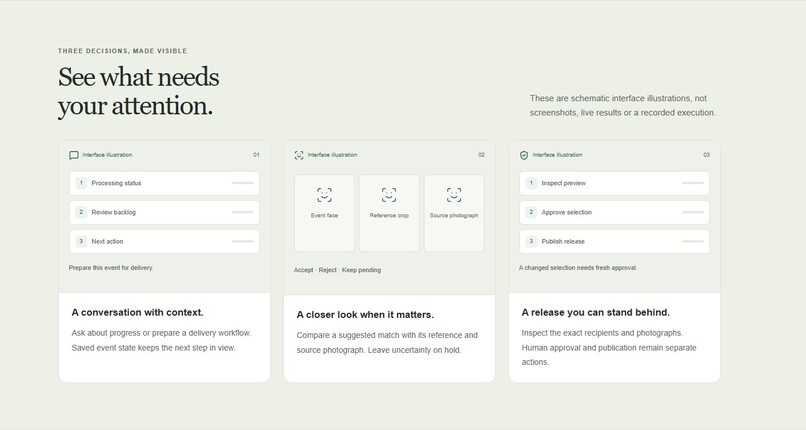806x430 pixels.
Task: Click the number 1 badge beside Processing status
Action: pyautogui.click(x=81, y=183)
